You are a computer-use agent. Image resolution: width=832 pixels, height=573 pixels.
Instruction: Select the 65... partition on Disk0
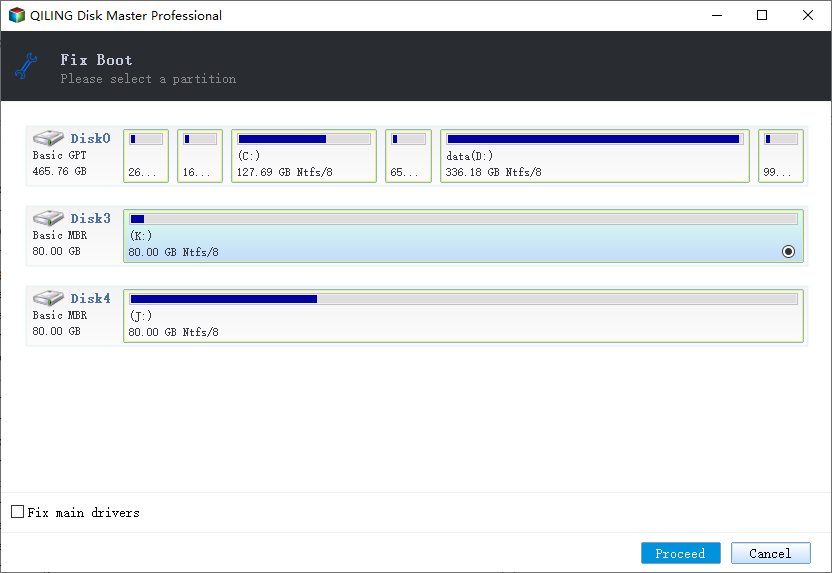[409, 156]
